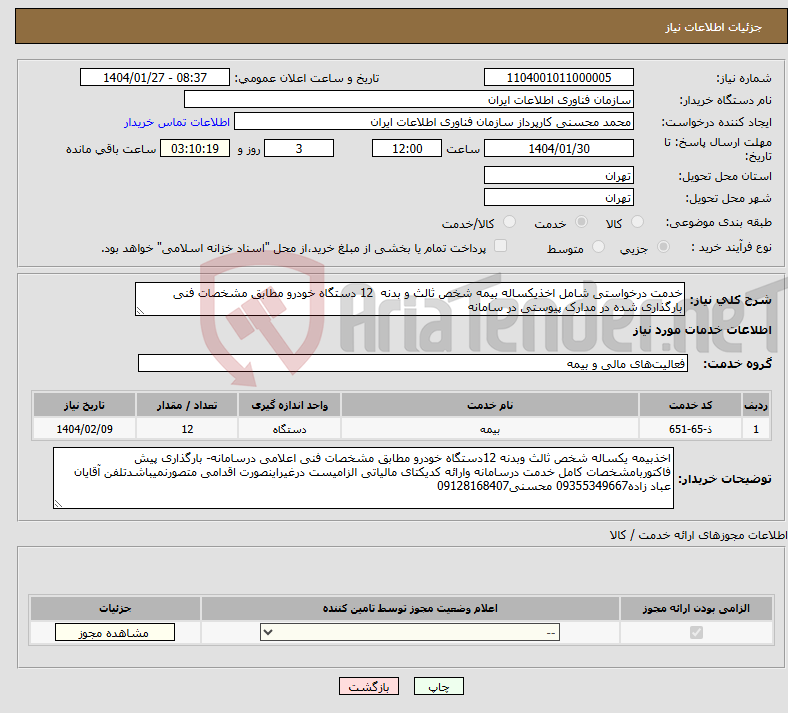Click the اعلام وضعیت مجوز توسط تامین کننده header

click(410, 608)
